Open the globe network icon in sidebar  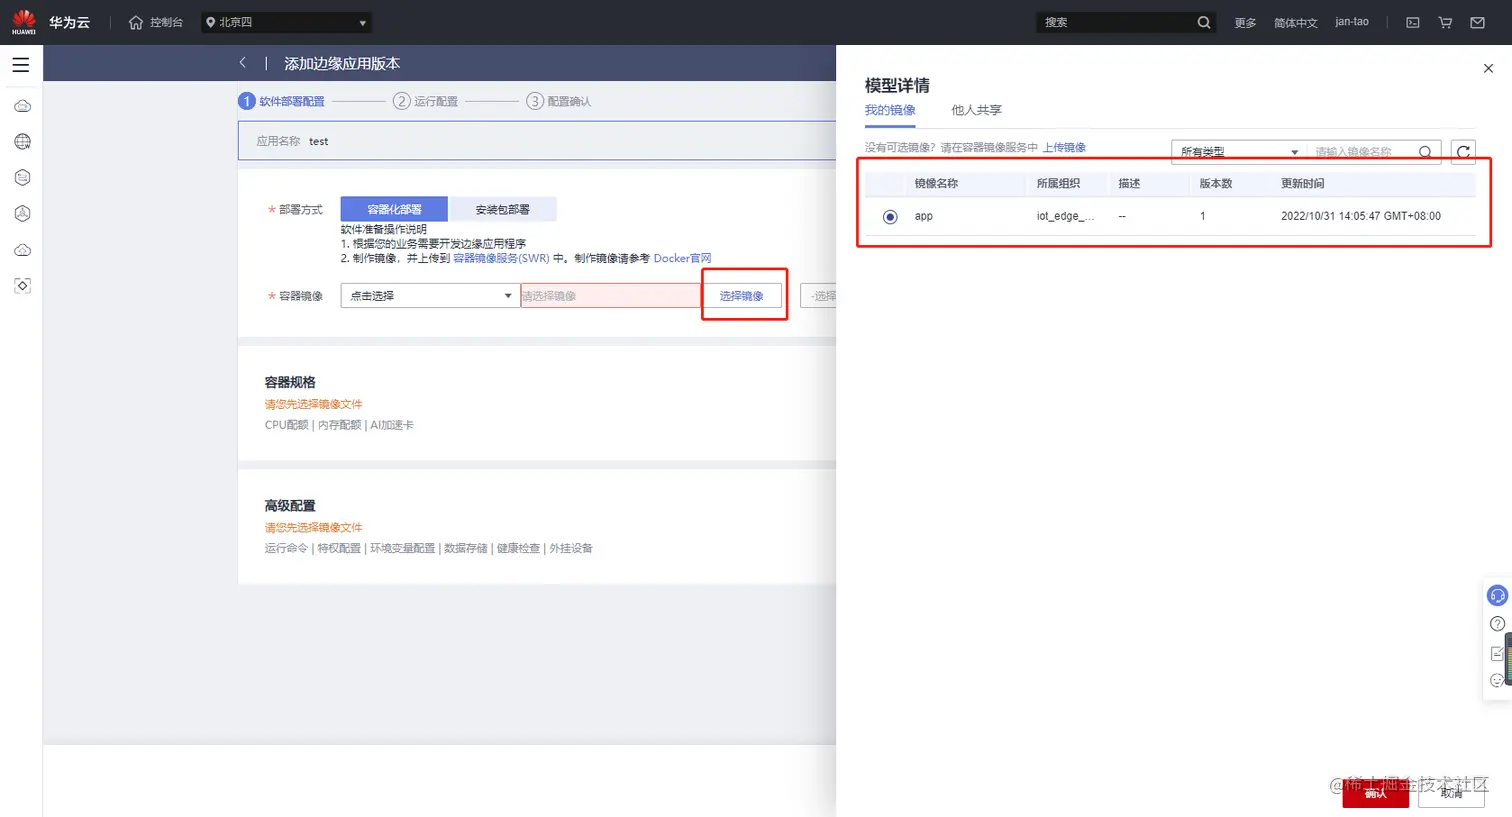[x=22, y=142]
